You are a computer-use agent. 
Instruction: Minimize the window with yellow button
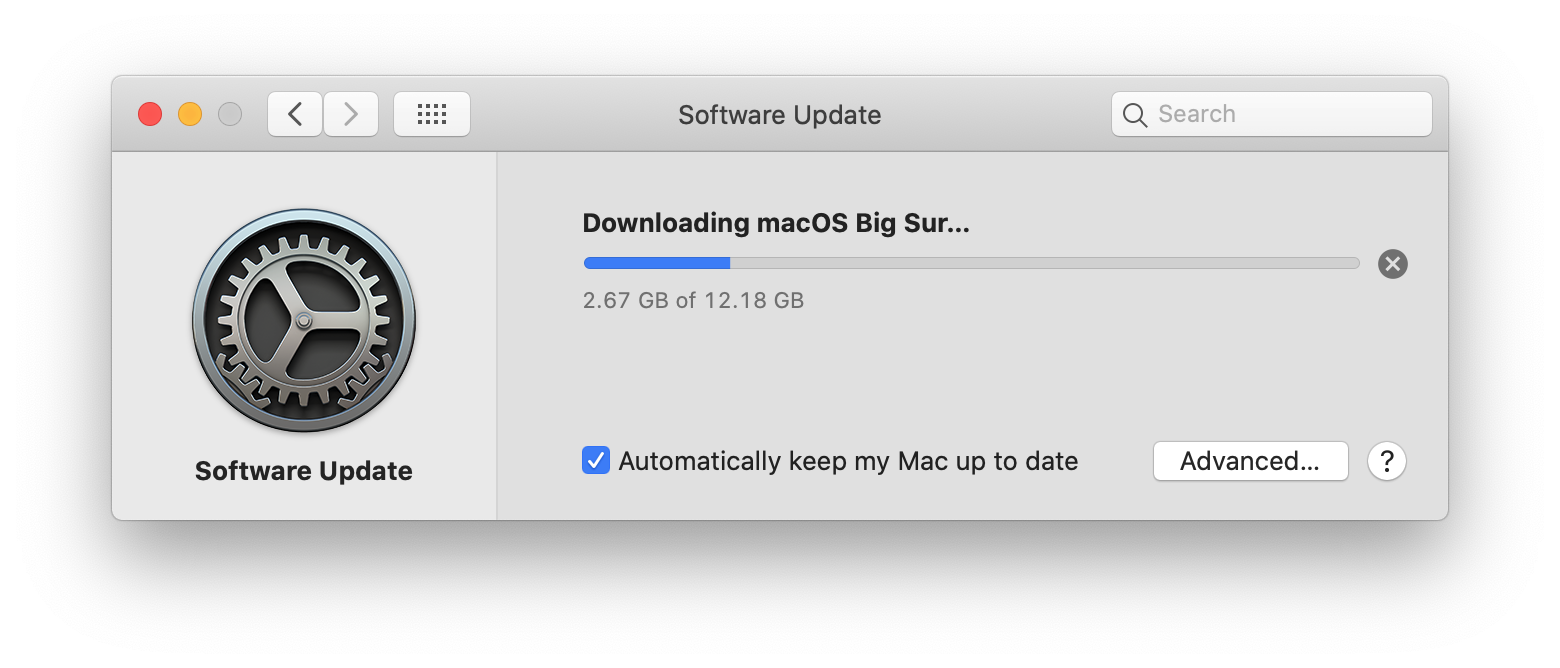tap(190, 114)
